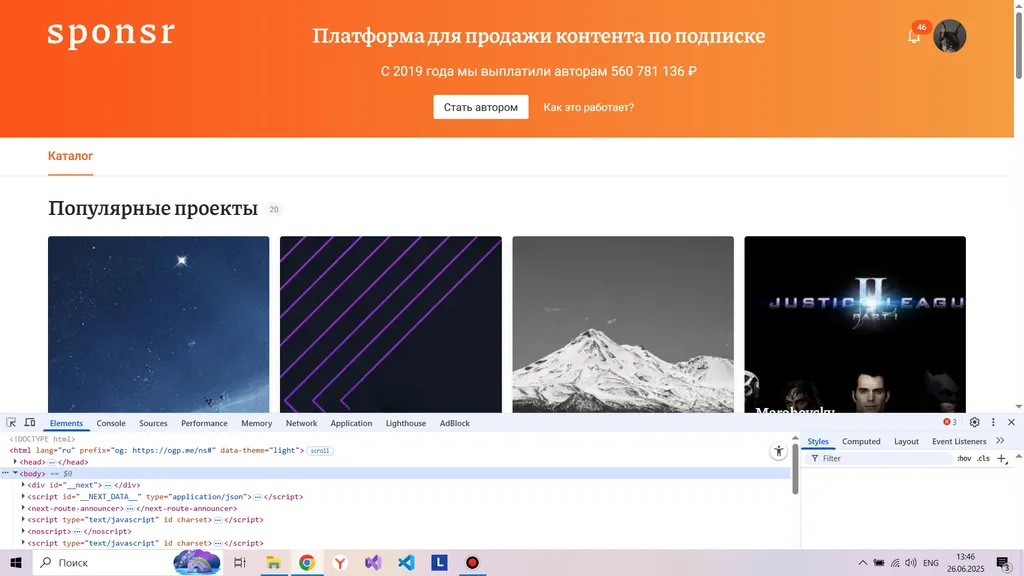Open DevTools three-dot customization menu
Image resolution: width=1024 pixels, height=576 pixels.
point(993,422)
